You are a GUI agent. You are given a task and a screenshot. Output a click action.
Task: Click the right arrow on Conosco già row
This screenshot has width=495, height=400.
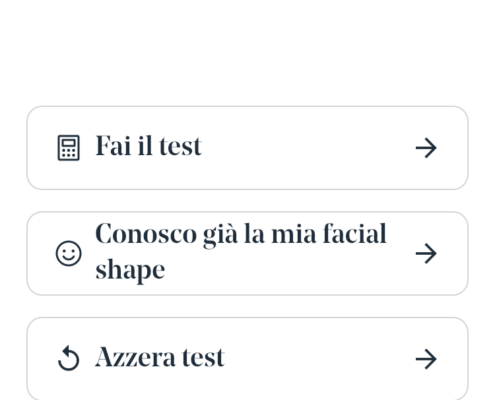click(426, 253)
